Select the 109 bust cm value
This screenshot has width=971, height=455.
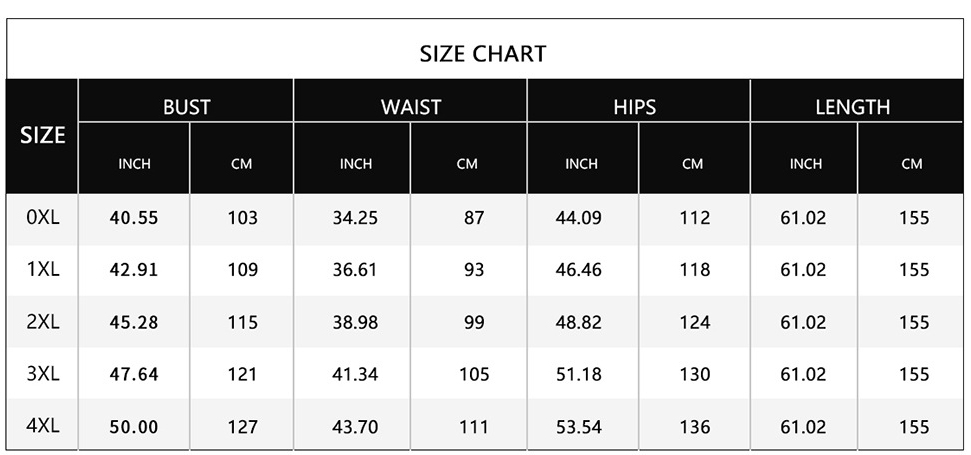click(x=242, y=269)
